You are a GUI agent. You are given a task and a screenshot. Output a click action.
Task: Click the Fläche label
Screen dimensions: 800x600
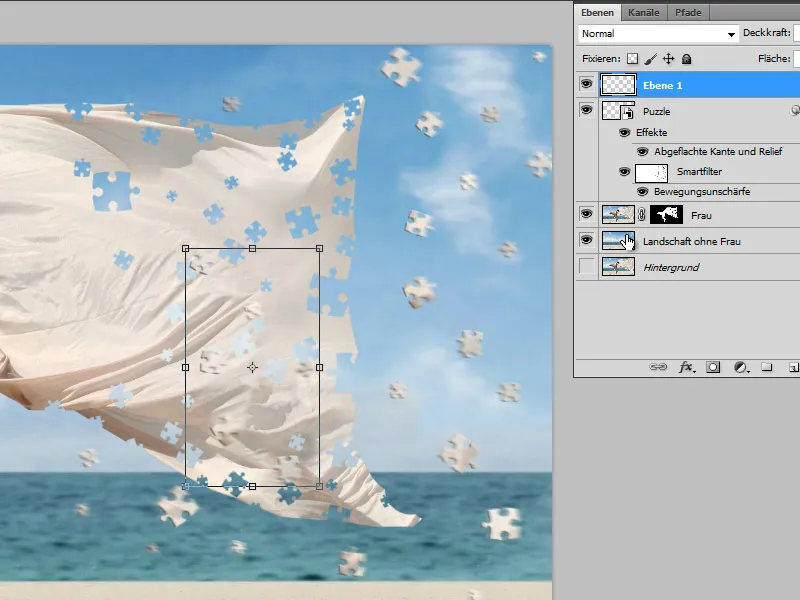click(x=774, y=59)
